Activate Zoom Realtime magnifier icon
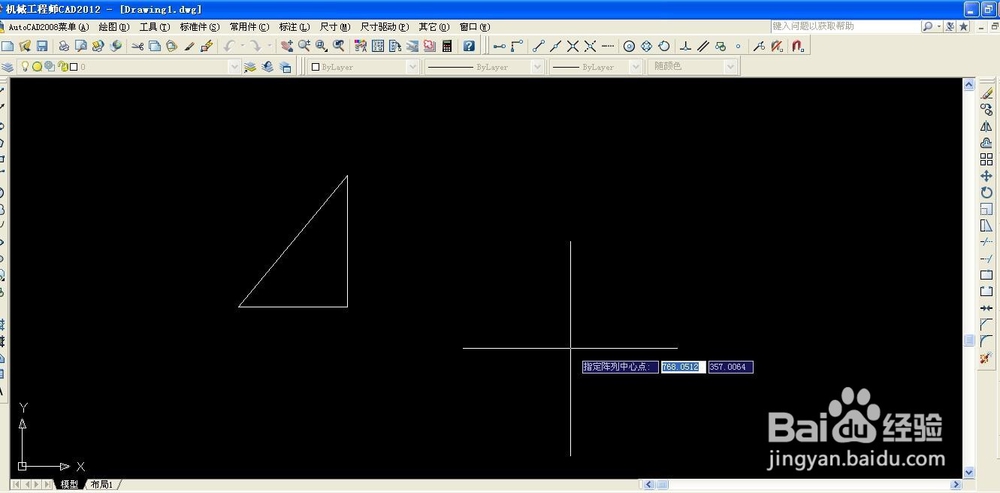 [304, 46]
